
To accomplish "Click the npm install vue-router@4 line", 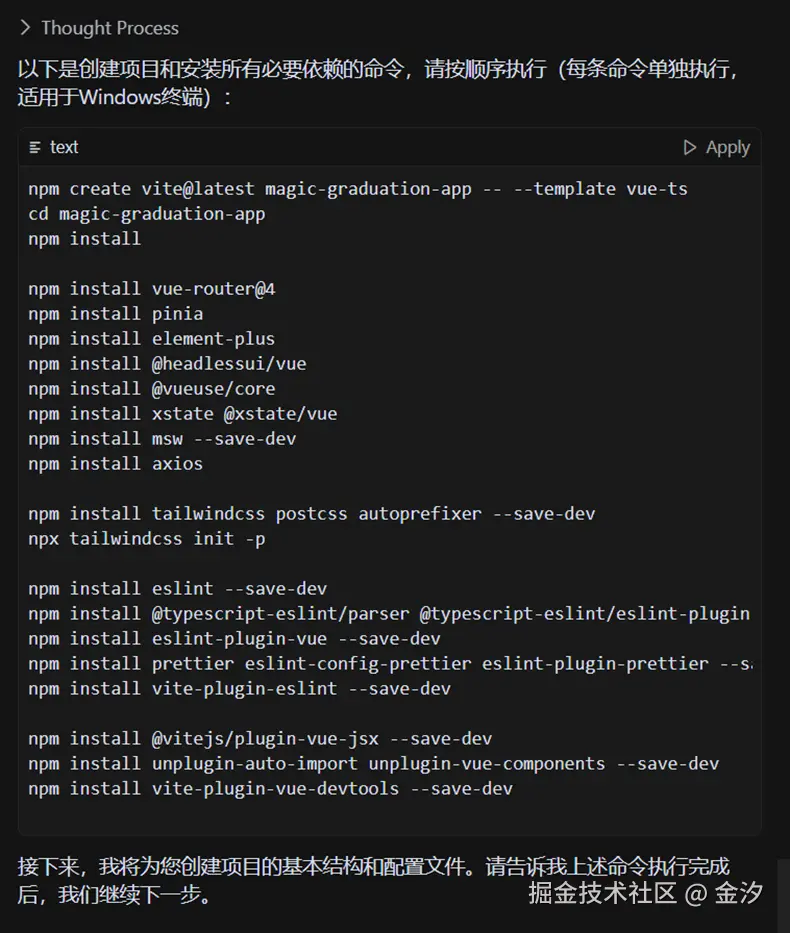I will coord(151,289).
